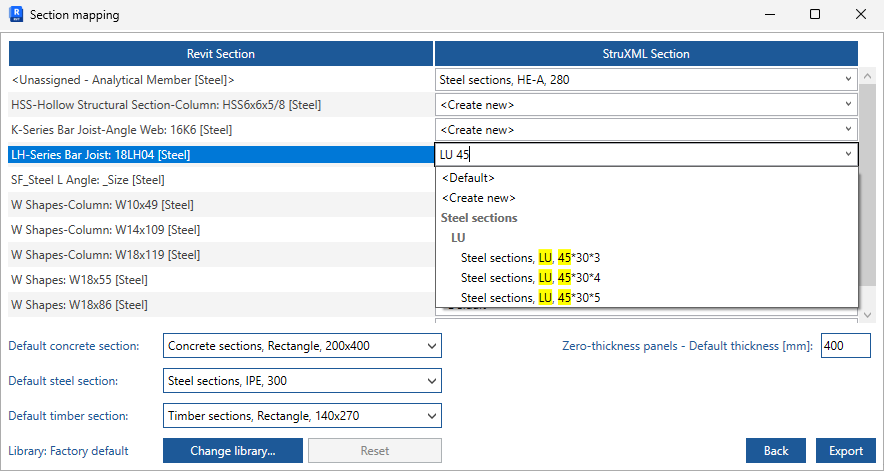Close the Section mapping dialog
Viewport: 884px width, 471px height.
(861, 15)
